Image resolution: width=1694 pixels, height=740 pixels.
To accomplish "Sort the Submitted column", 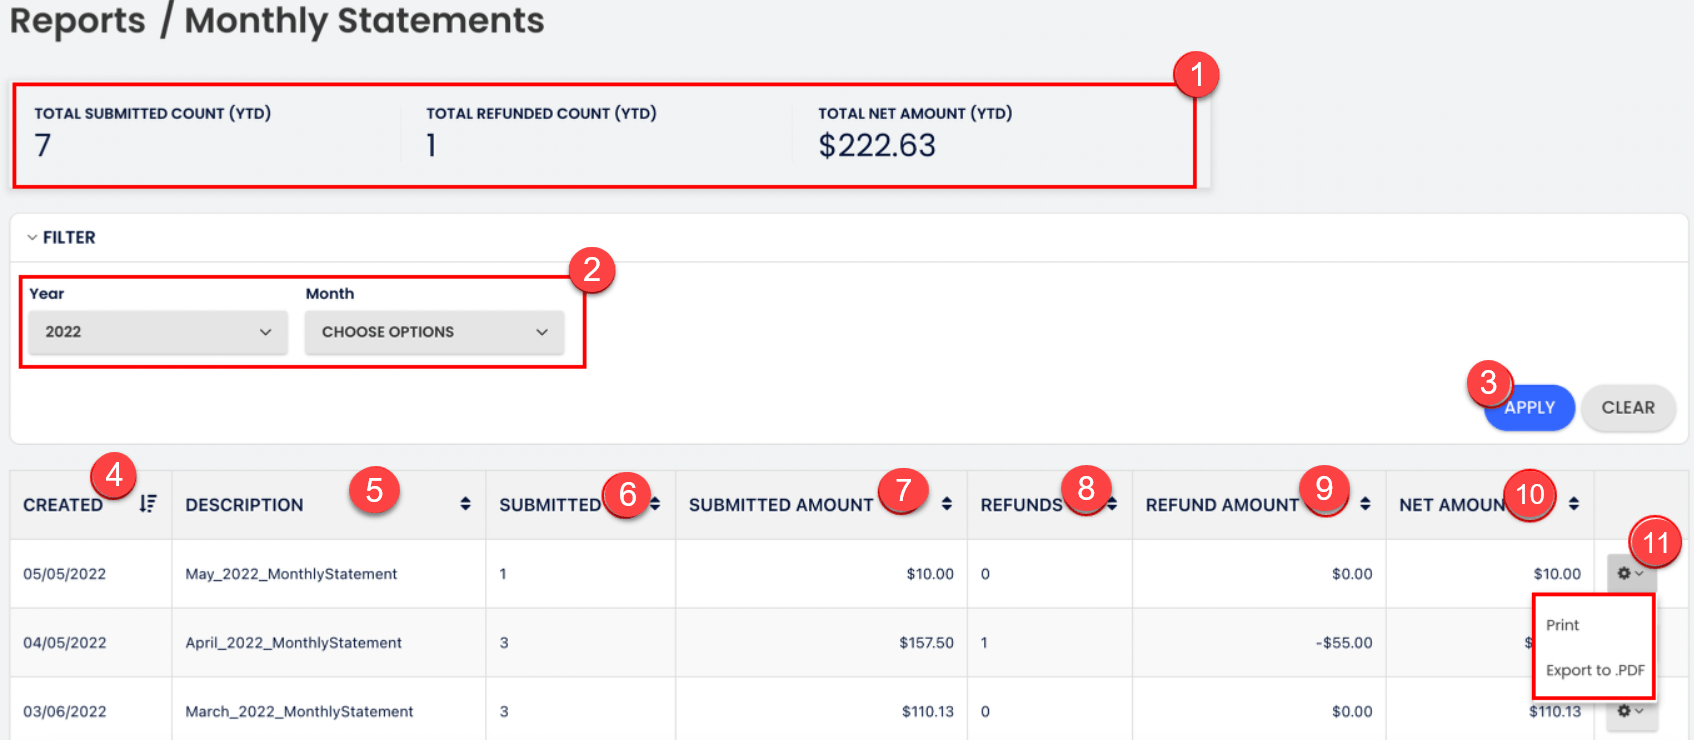I will click(655, 504).
